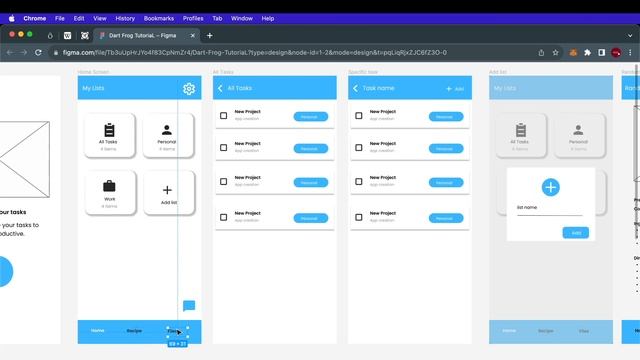Open the Apple menu

click(11, 18)
